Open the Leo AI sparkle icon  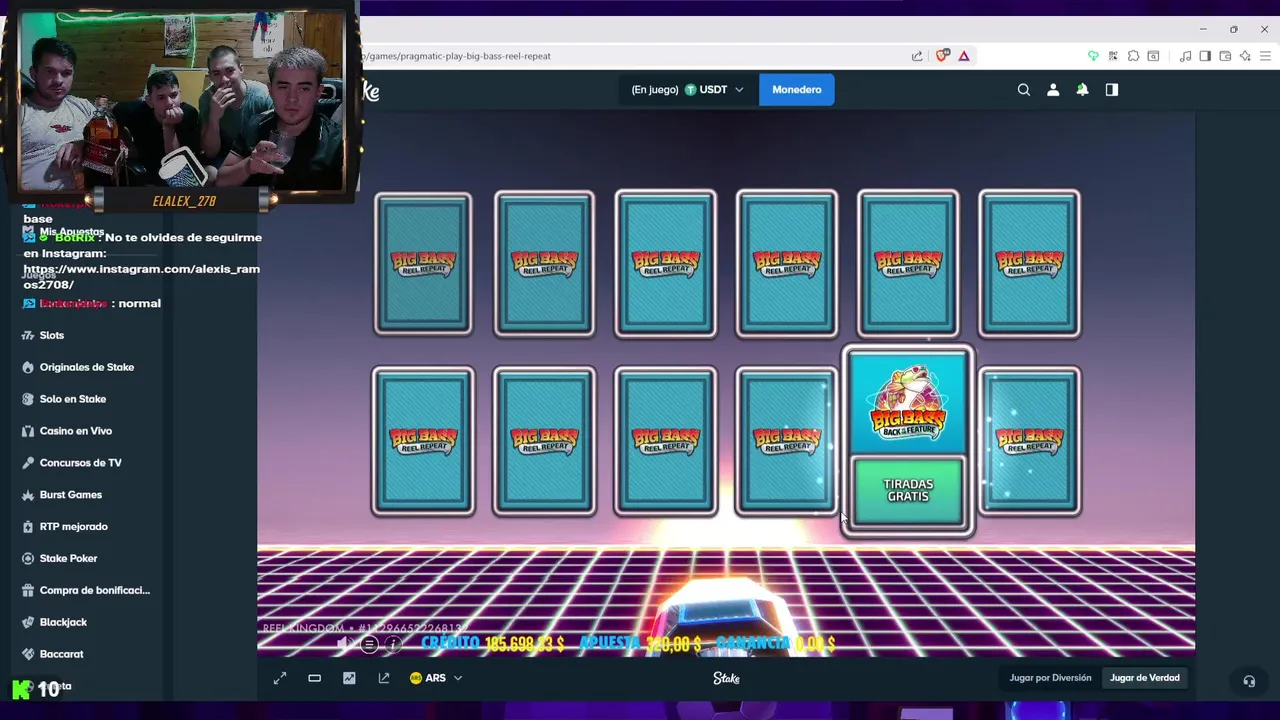(1245, 56)
